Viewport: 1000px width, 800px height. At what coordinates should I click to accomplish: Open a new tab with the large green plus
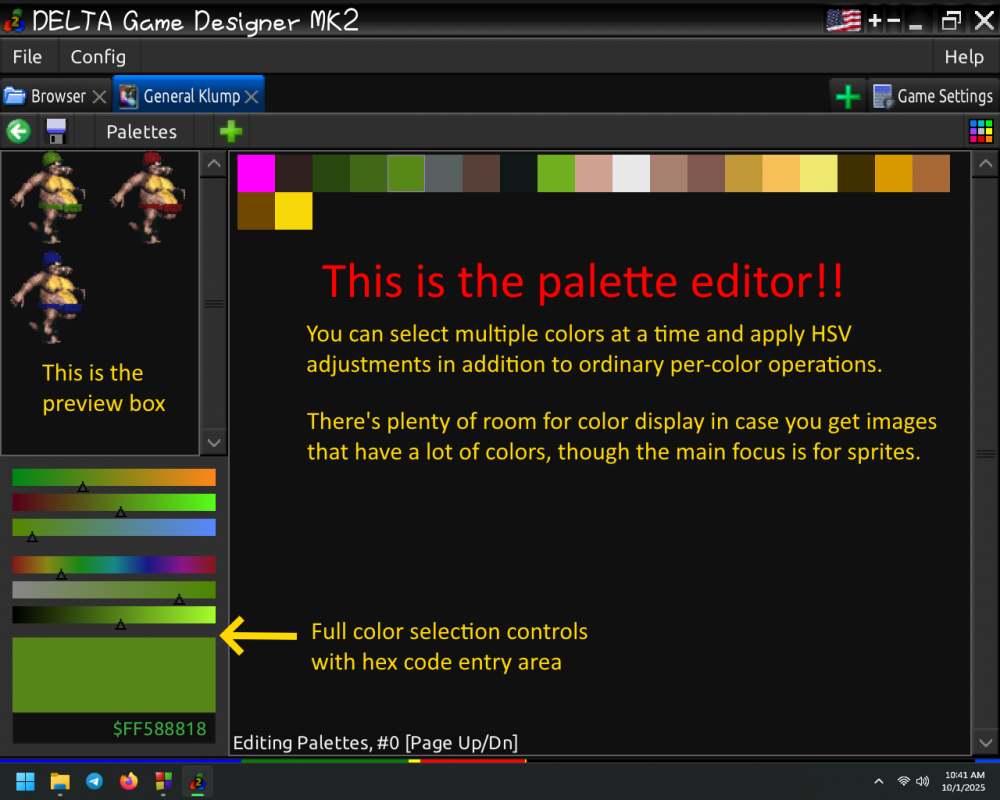click(848, 95)
